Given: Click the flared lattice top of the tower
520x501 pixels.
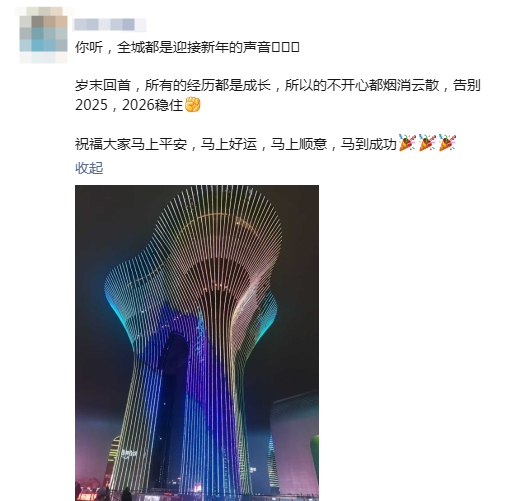Looking at the screenshot, I should [195, 253].
